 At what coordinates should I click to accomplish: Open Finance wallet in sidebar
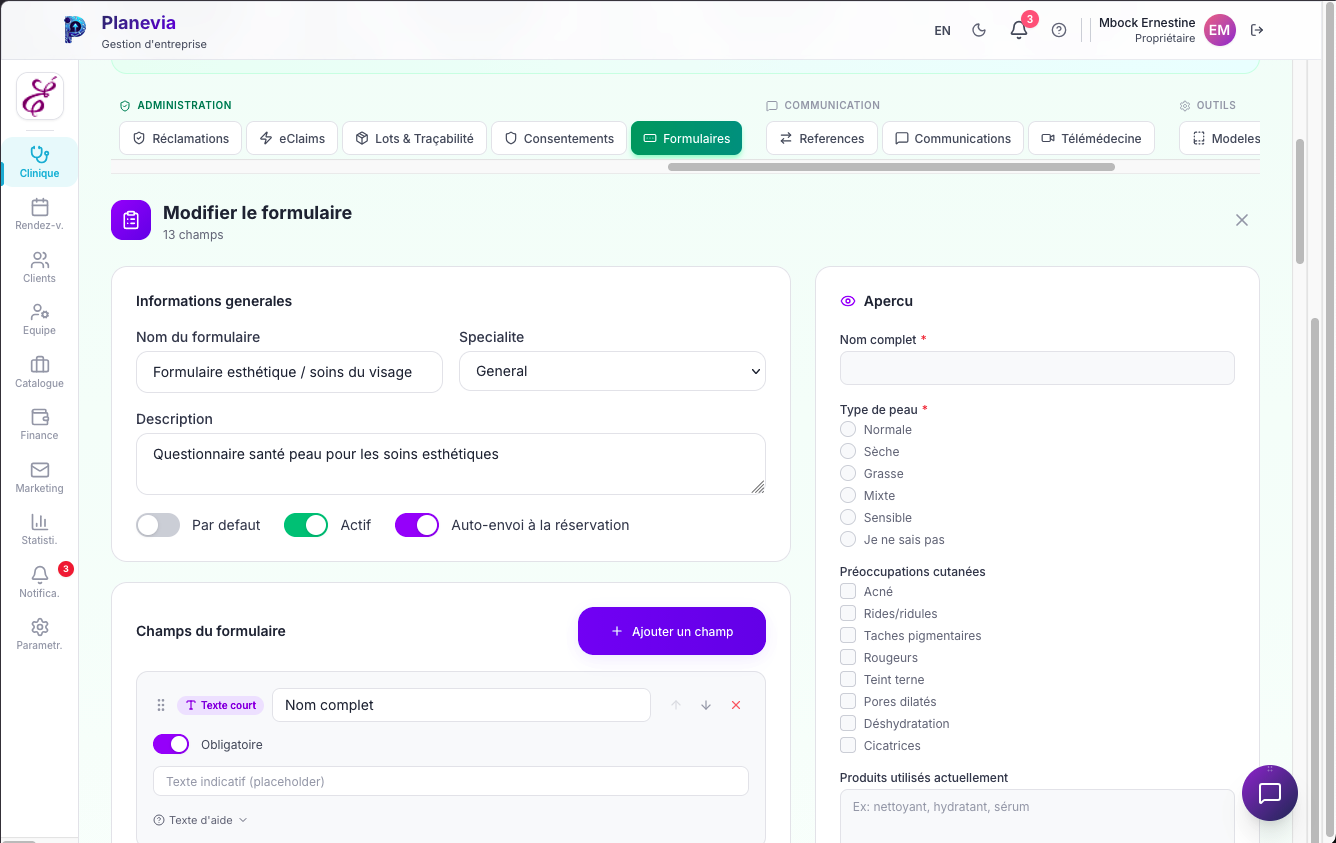click(39, 424)
